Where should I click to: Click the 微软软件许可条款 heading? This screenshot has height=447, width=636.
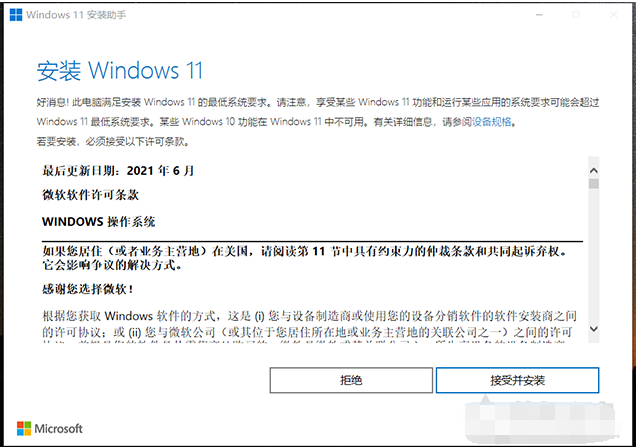[x=90, y=195]
